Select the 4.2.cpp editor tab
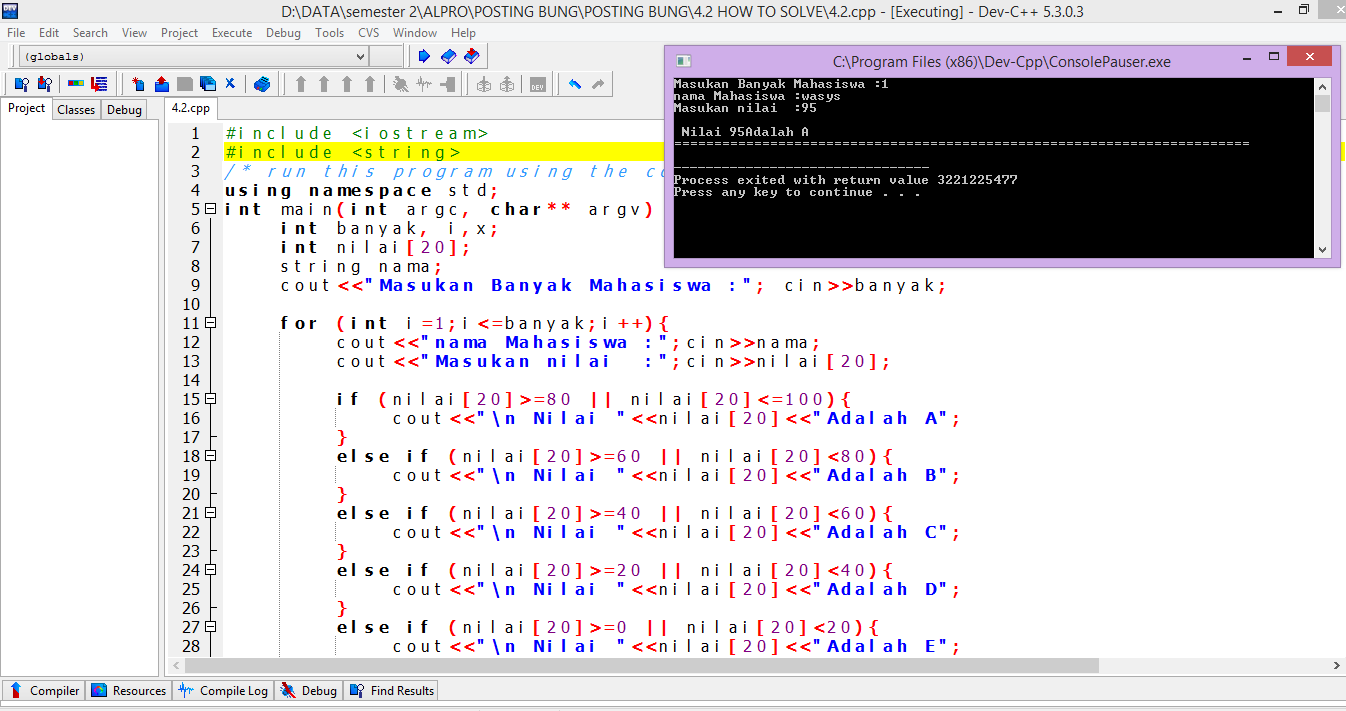 coord(190,108)
